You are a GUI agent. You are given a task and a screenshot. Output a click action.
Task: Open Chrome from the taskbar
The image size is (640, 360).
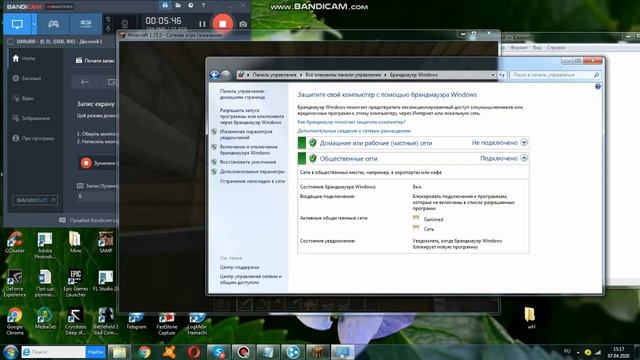[x=144, y=352]
